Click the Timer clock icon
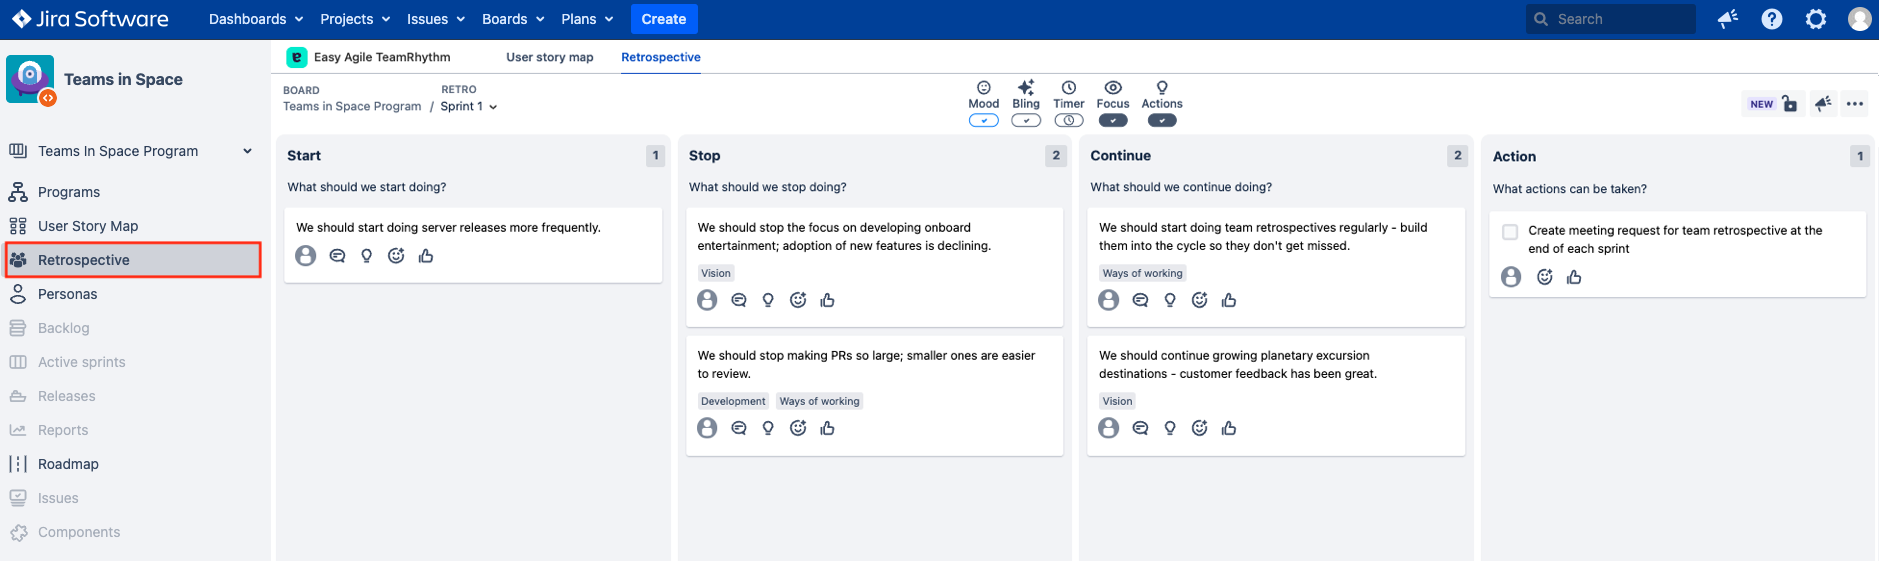Image resolution: width=1879 pixels, height=561 pixels. pos(1069,88)
